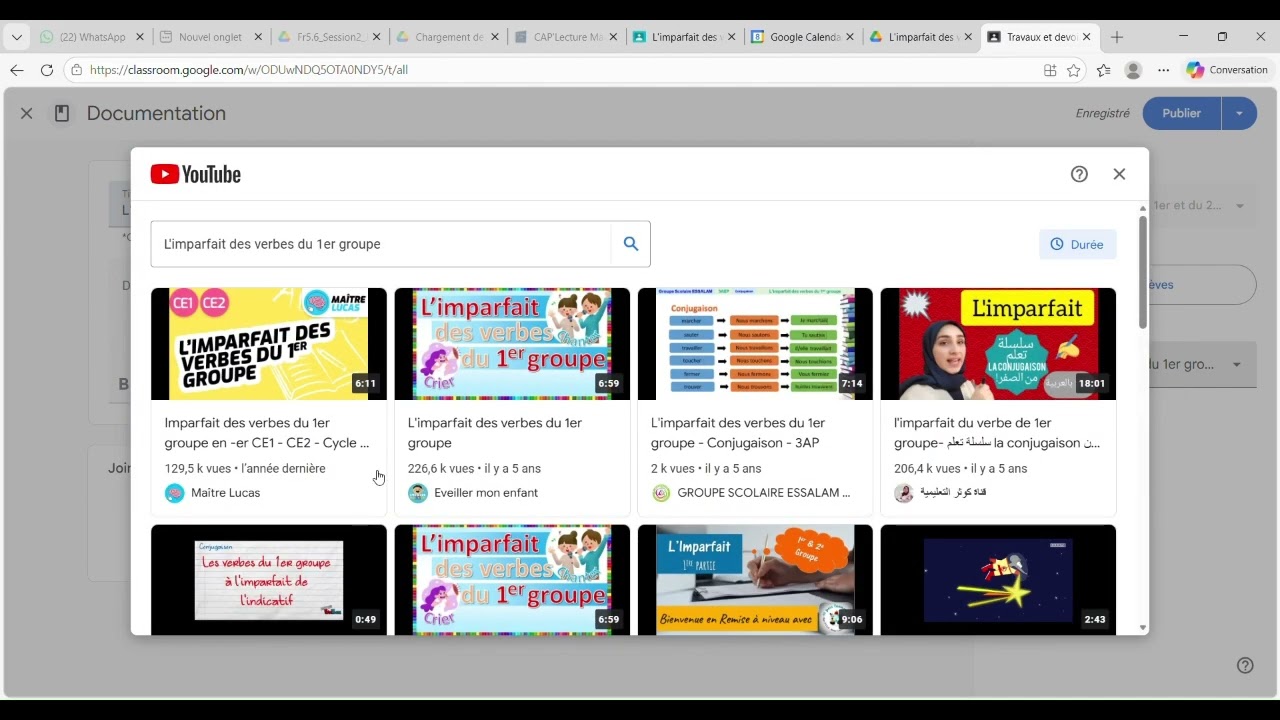The width and height of the screenshot is (1280, 720).
Task: Click "226,6 k vues • il y a 5 ans" text
Action: 474,468
